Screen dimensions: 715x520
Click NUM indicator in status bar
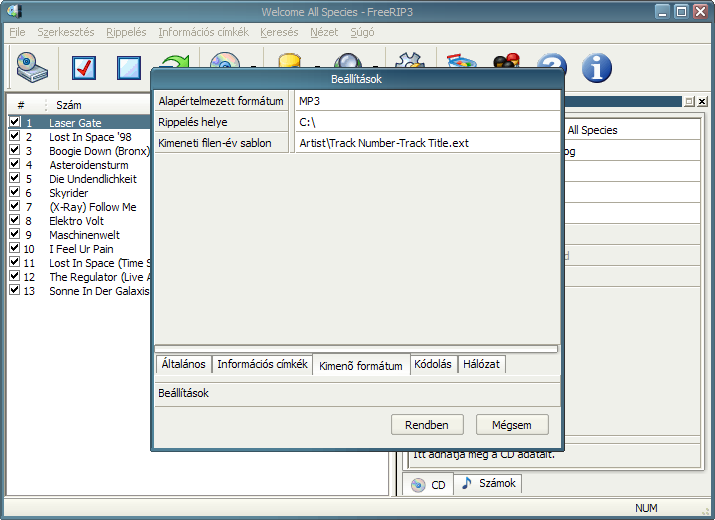646,508
